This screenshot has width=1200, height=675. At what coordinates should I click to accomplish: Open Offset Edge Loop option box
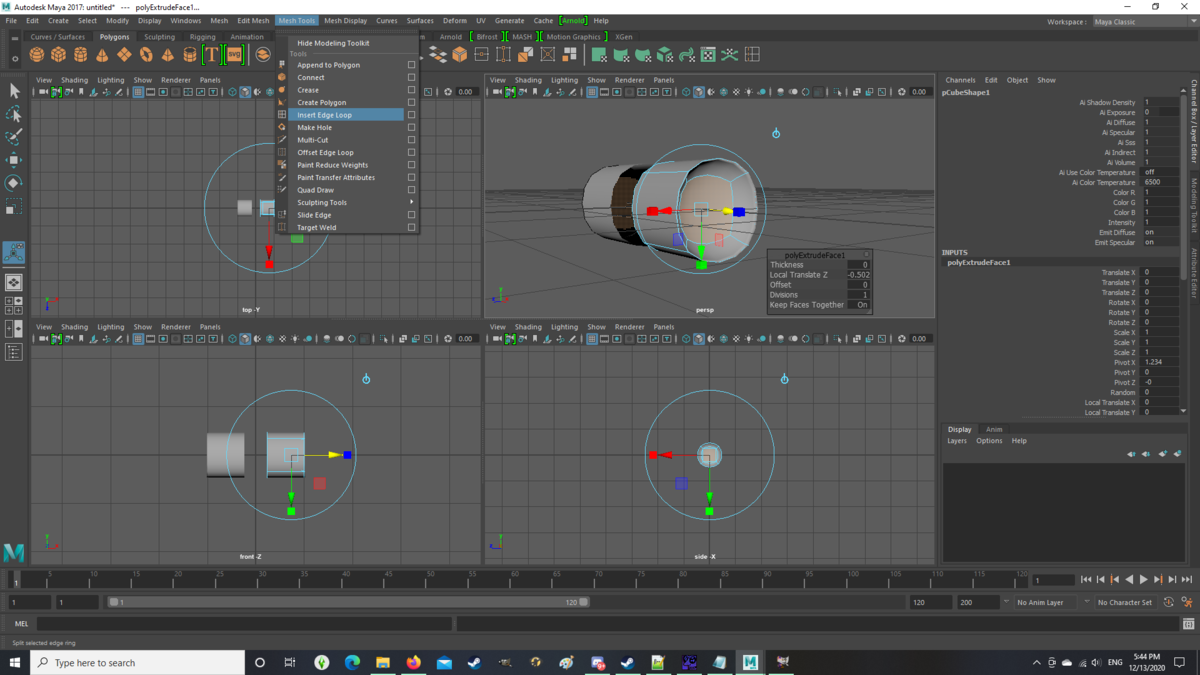tap(411, 152)
